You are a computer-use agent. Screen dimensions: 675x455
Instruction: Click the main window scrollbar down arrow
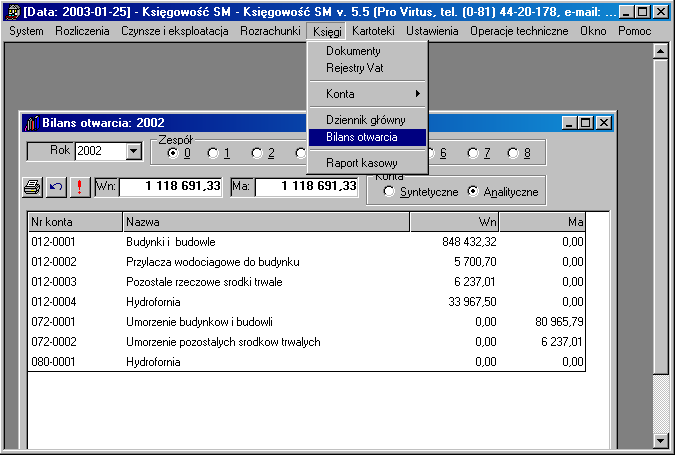(658, 439)
